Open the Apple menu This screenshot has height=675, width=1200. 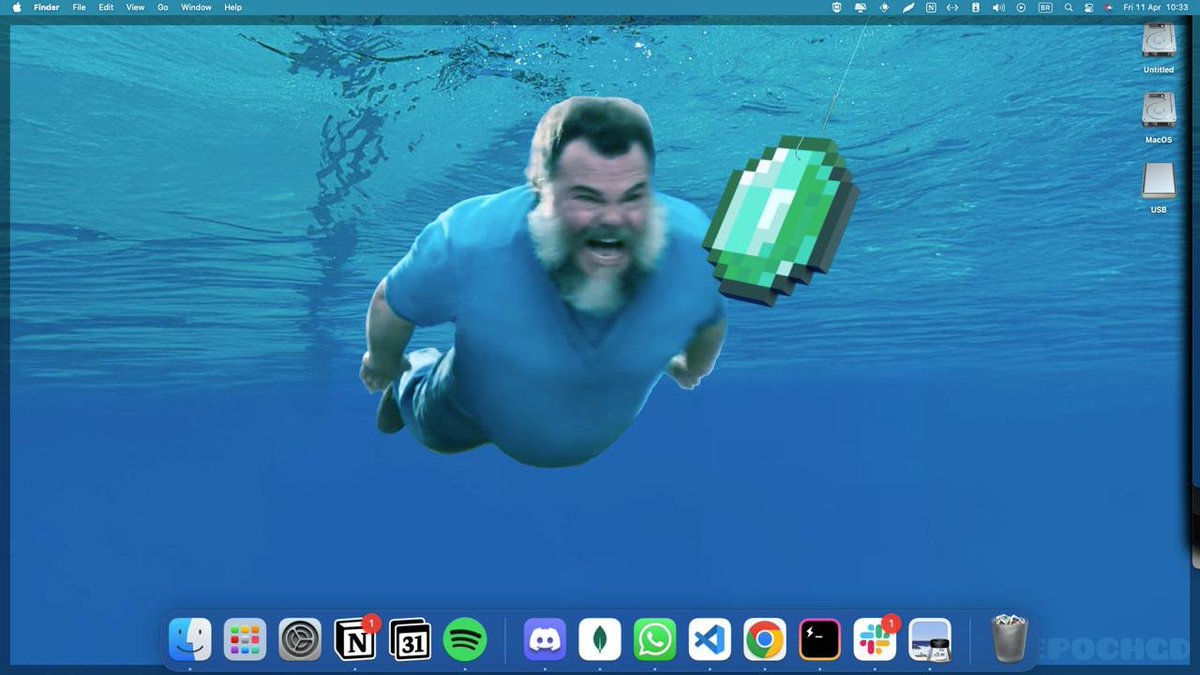[17, 7]
